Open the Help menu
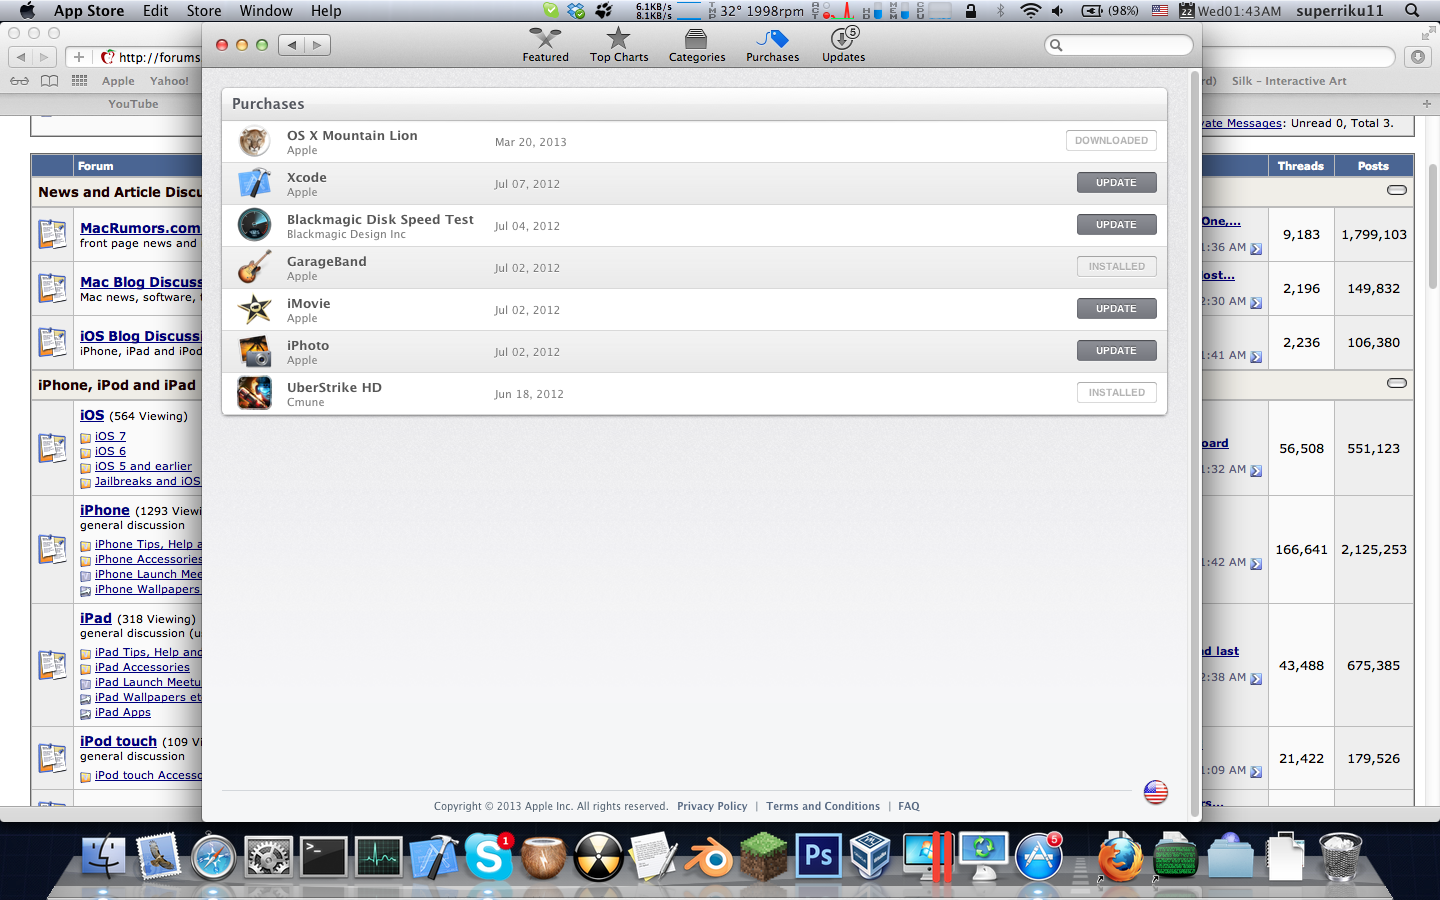 point(326,11)
